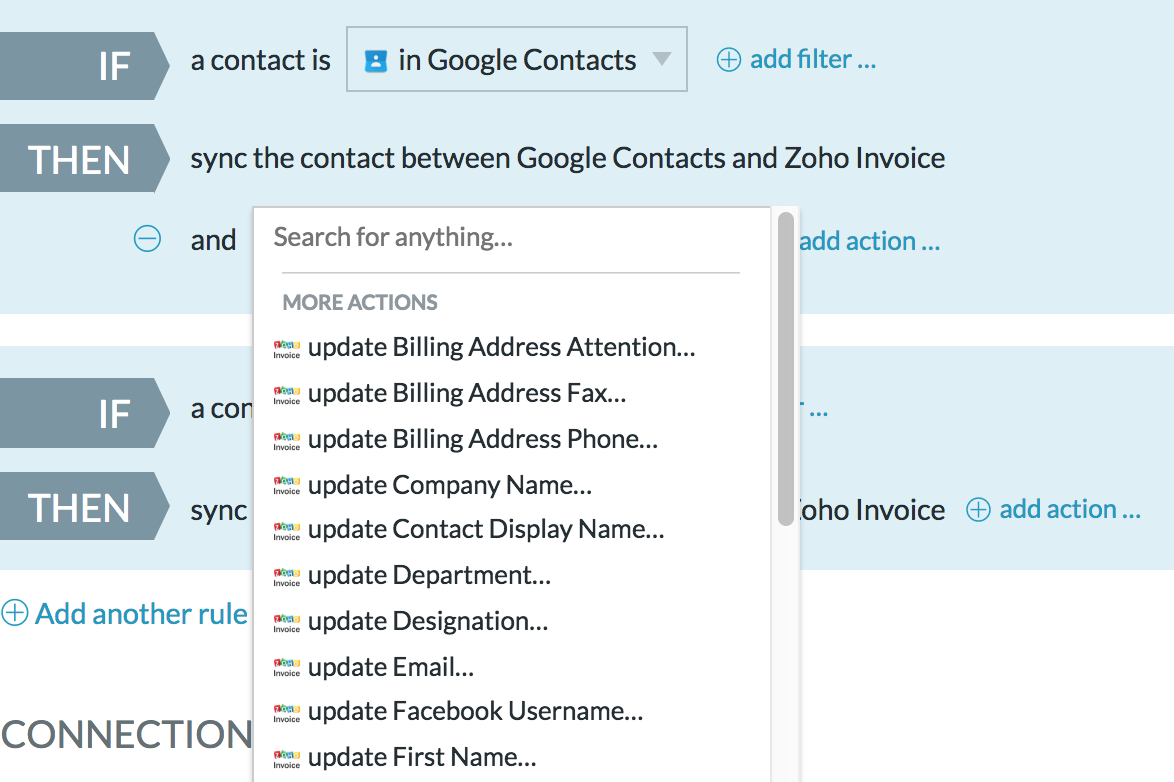This screenshot has height=782, width=1174.
Task: Choose 'update First Name...' action
Action: (x=422, y=757)
